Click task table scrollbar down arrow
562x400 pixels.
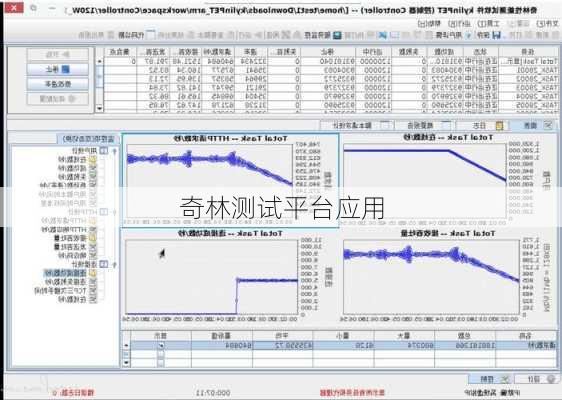pos(99,108)
